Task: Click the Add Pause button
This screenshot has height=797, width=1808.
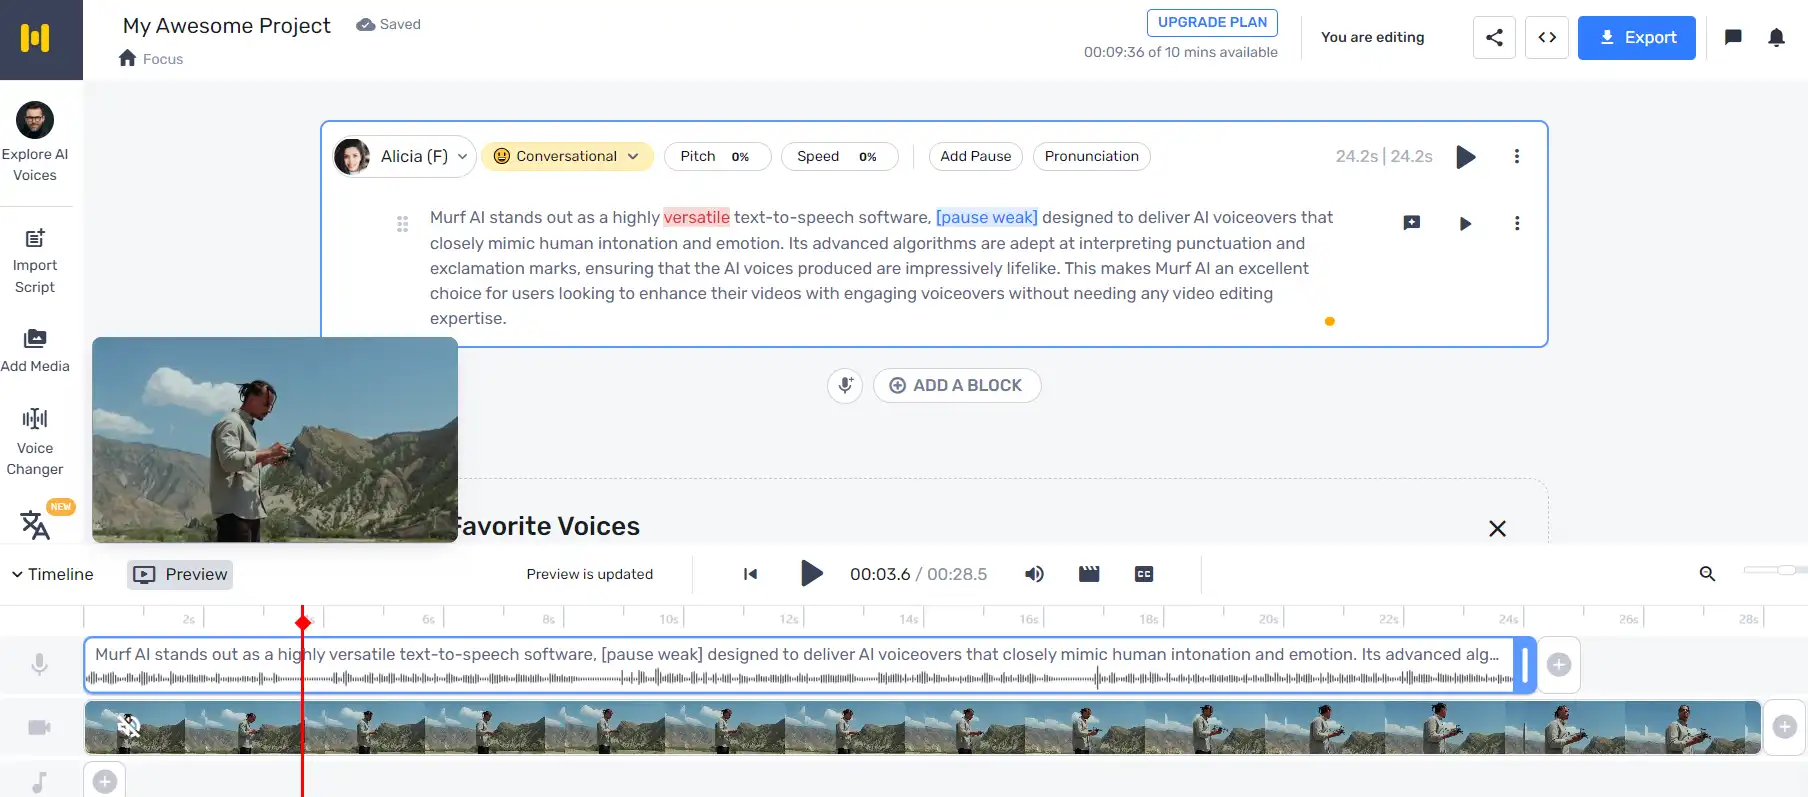Action: pyautogui.click(x=976, y=156)
